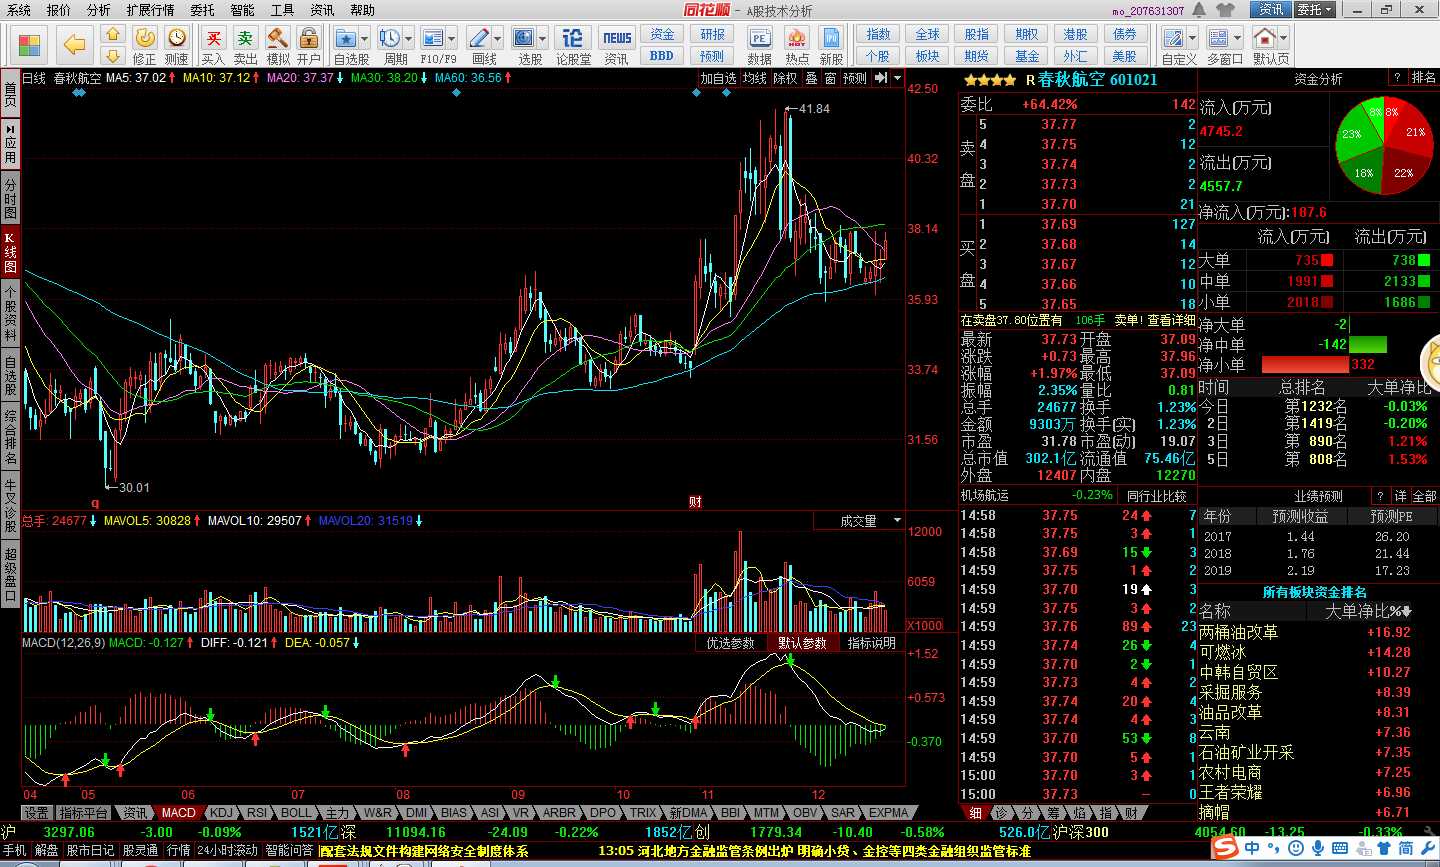Toggle the 分时图 side tab
Screen dimensions: 1440x867
10,199
